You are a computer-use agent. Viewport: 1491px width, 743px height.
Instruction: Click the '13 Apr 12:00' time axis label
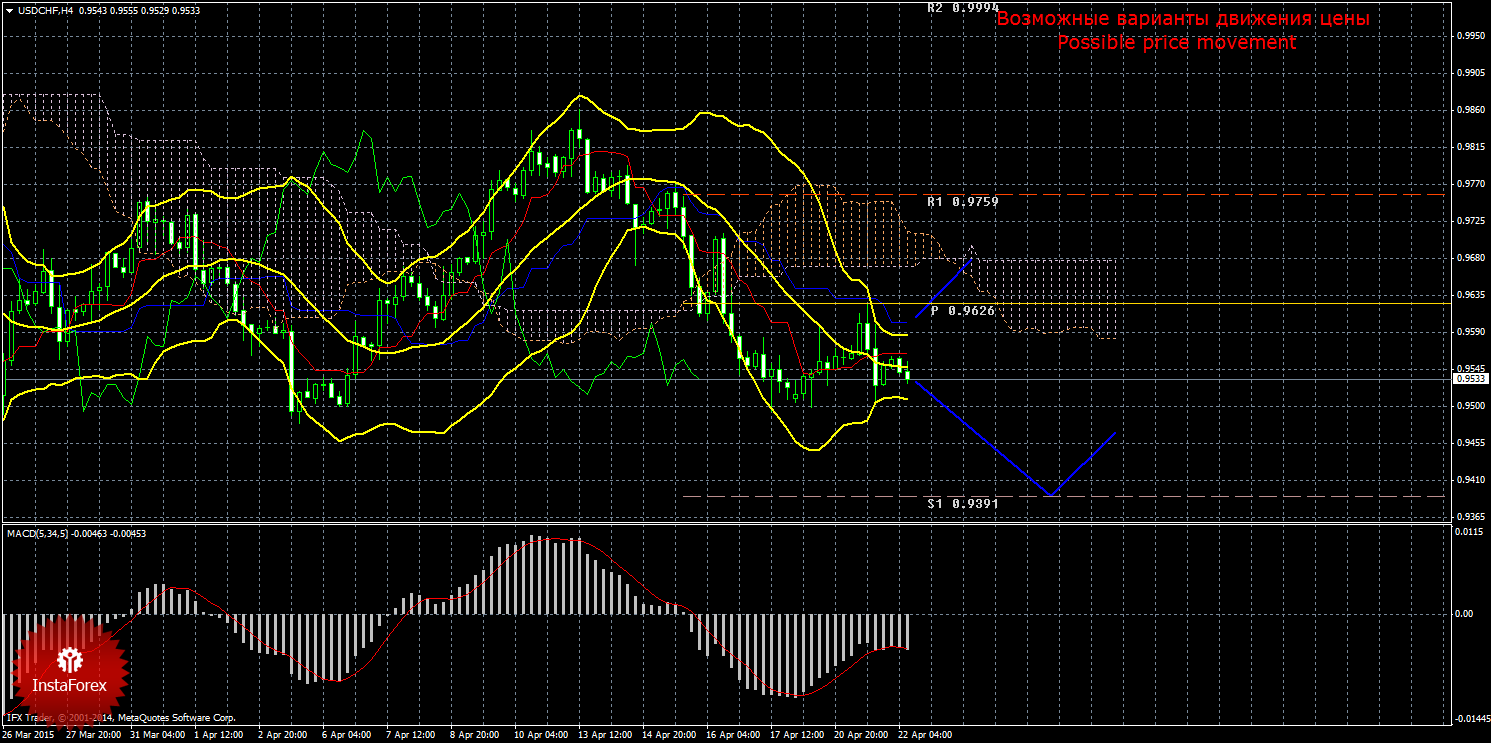point(605,735)
